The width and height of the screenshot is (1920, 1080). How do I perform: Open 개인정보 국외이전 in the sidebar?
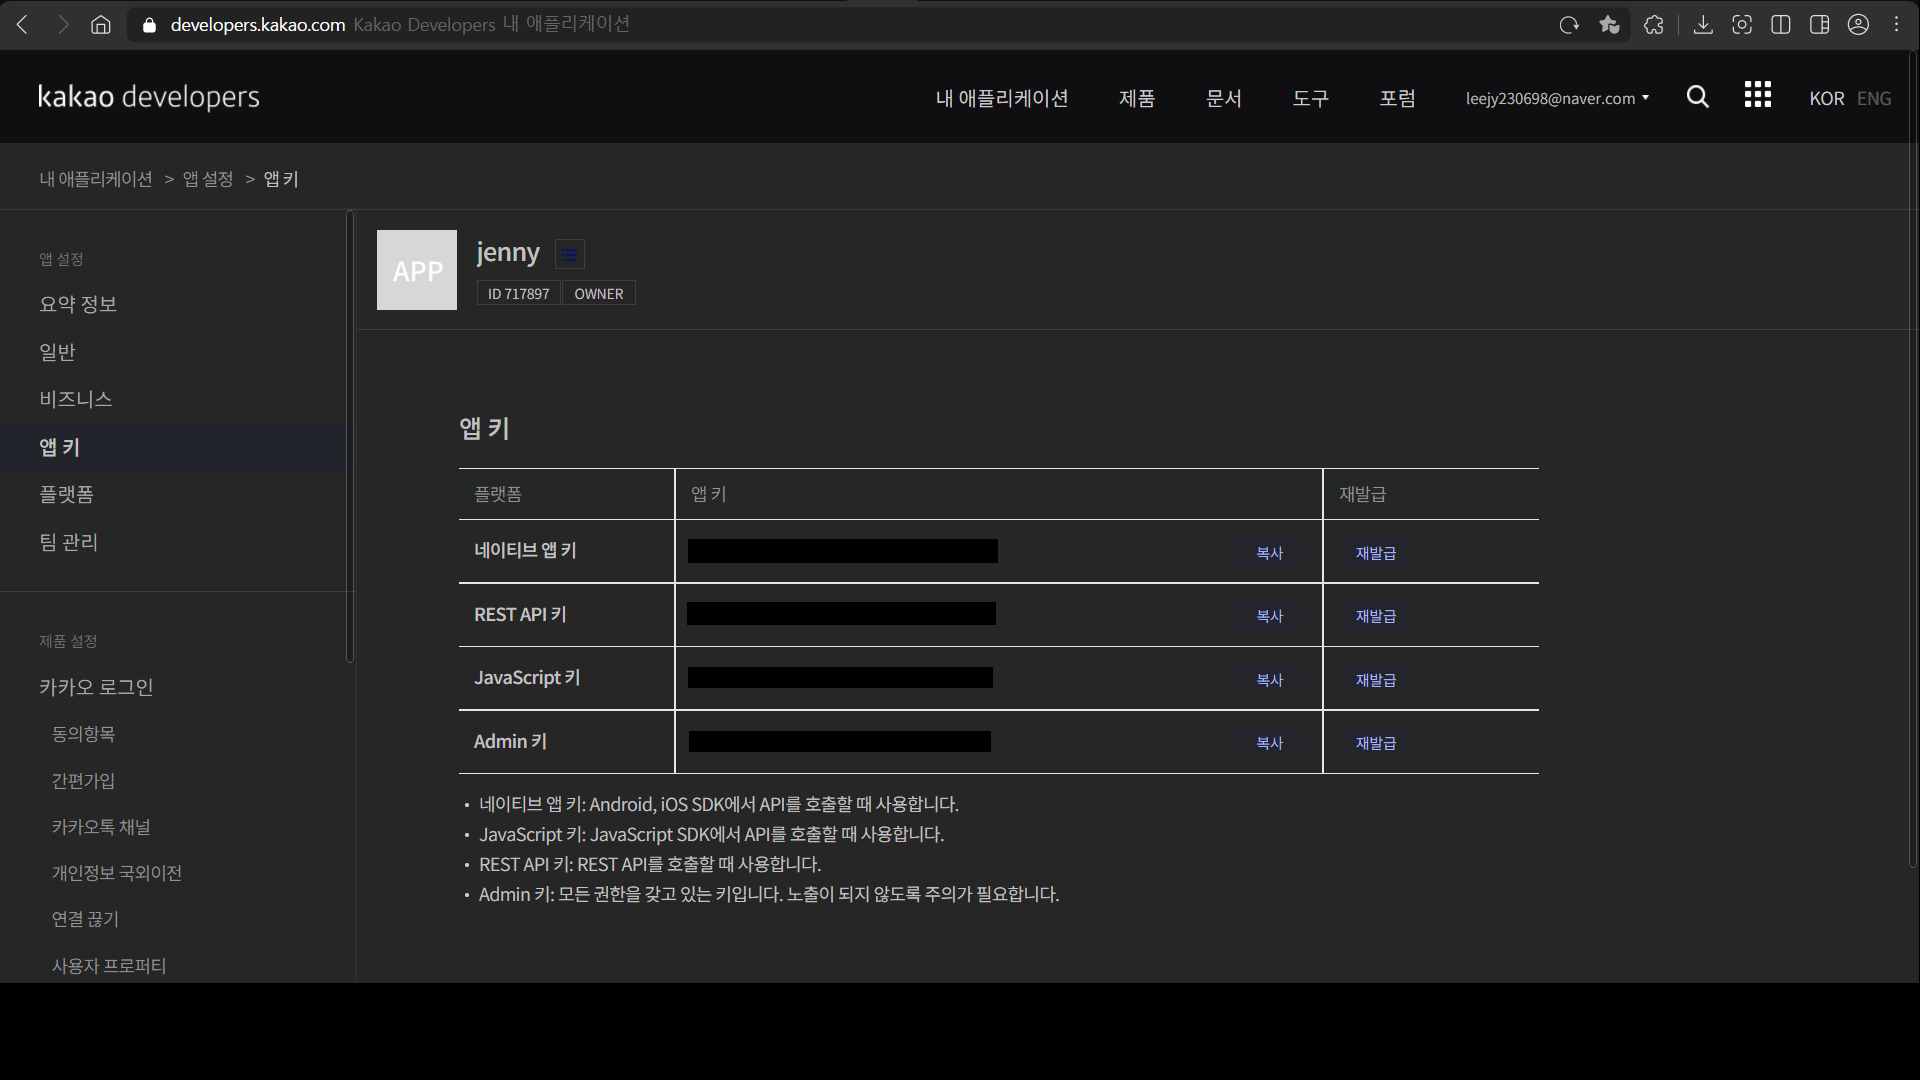coord(117,873)
